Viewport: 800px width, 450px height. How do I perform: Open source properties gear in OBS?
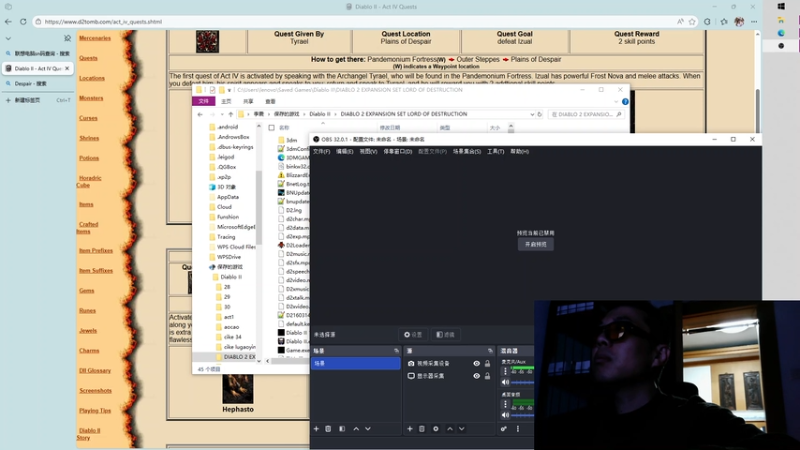pos(436,429)
